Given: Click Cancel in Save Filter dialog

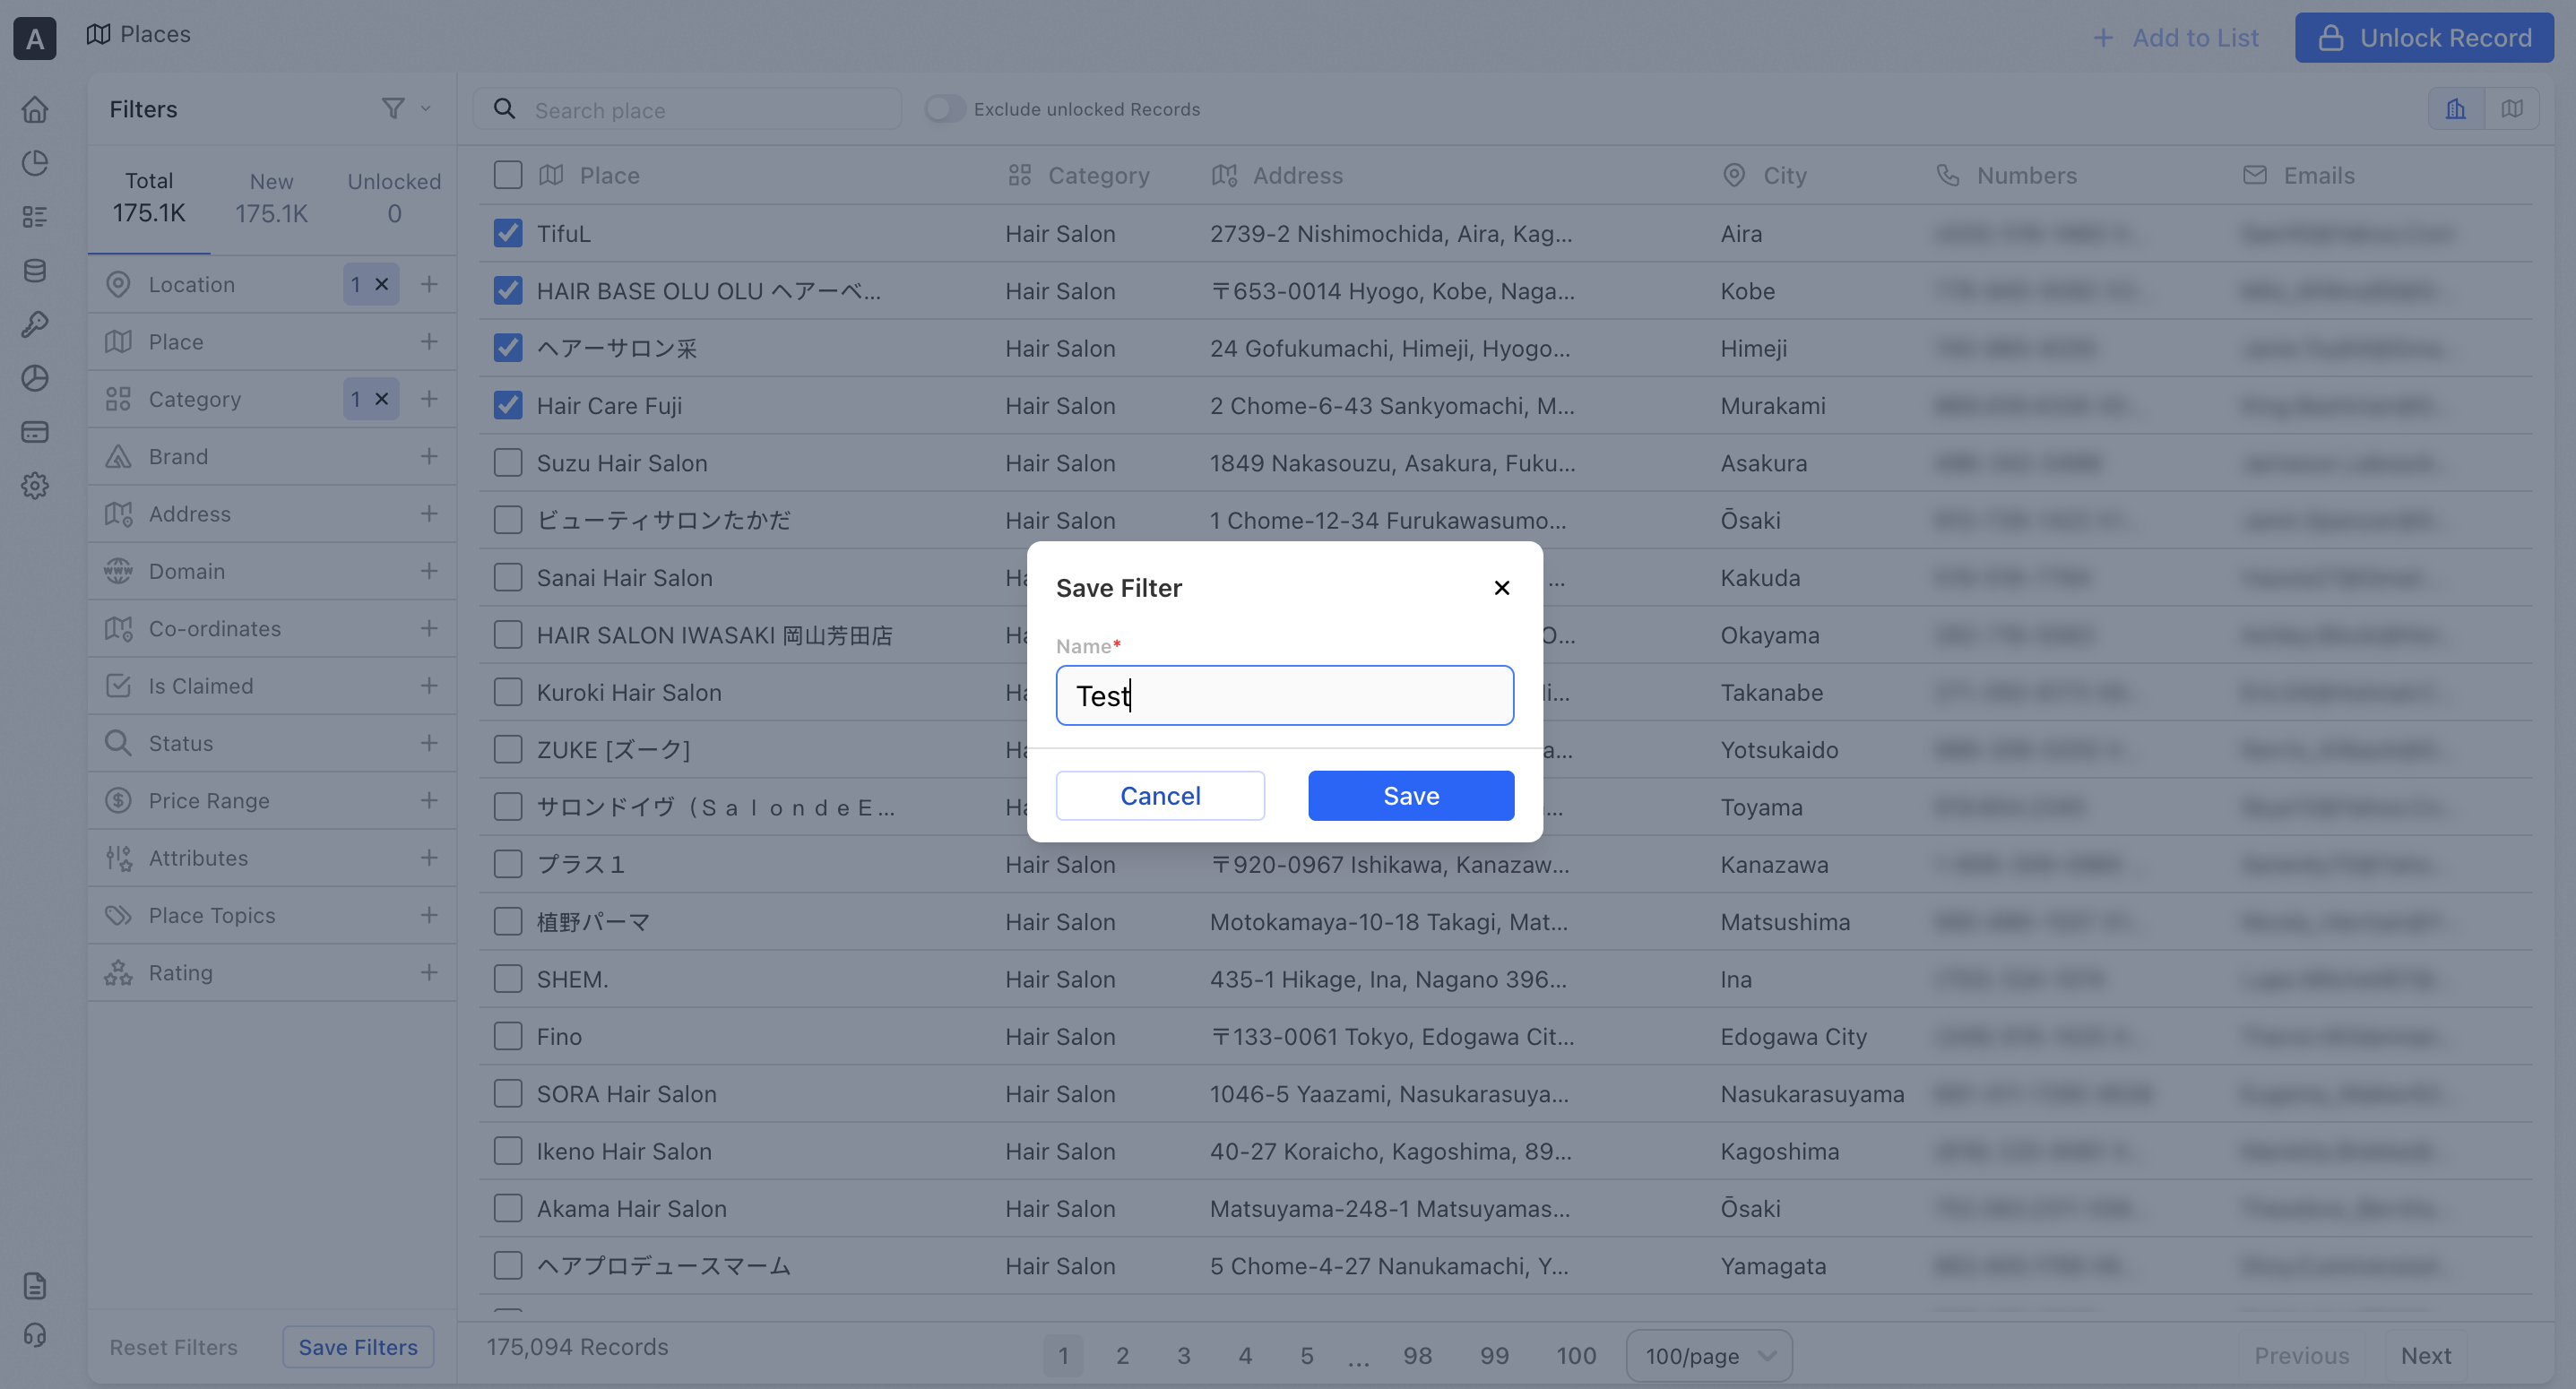Looking at the screenshot, I should pos(1160,796).
